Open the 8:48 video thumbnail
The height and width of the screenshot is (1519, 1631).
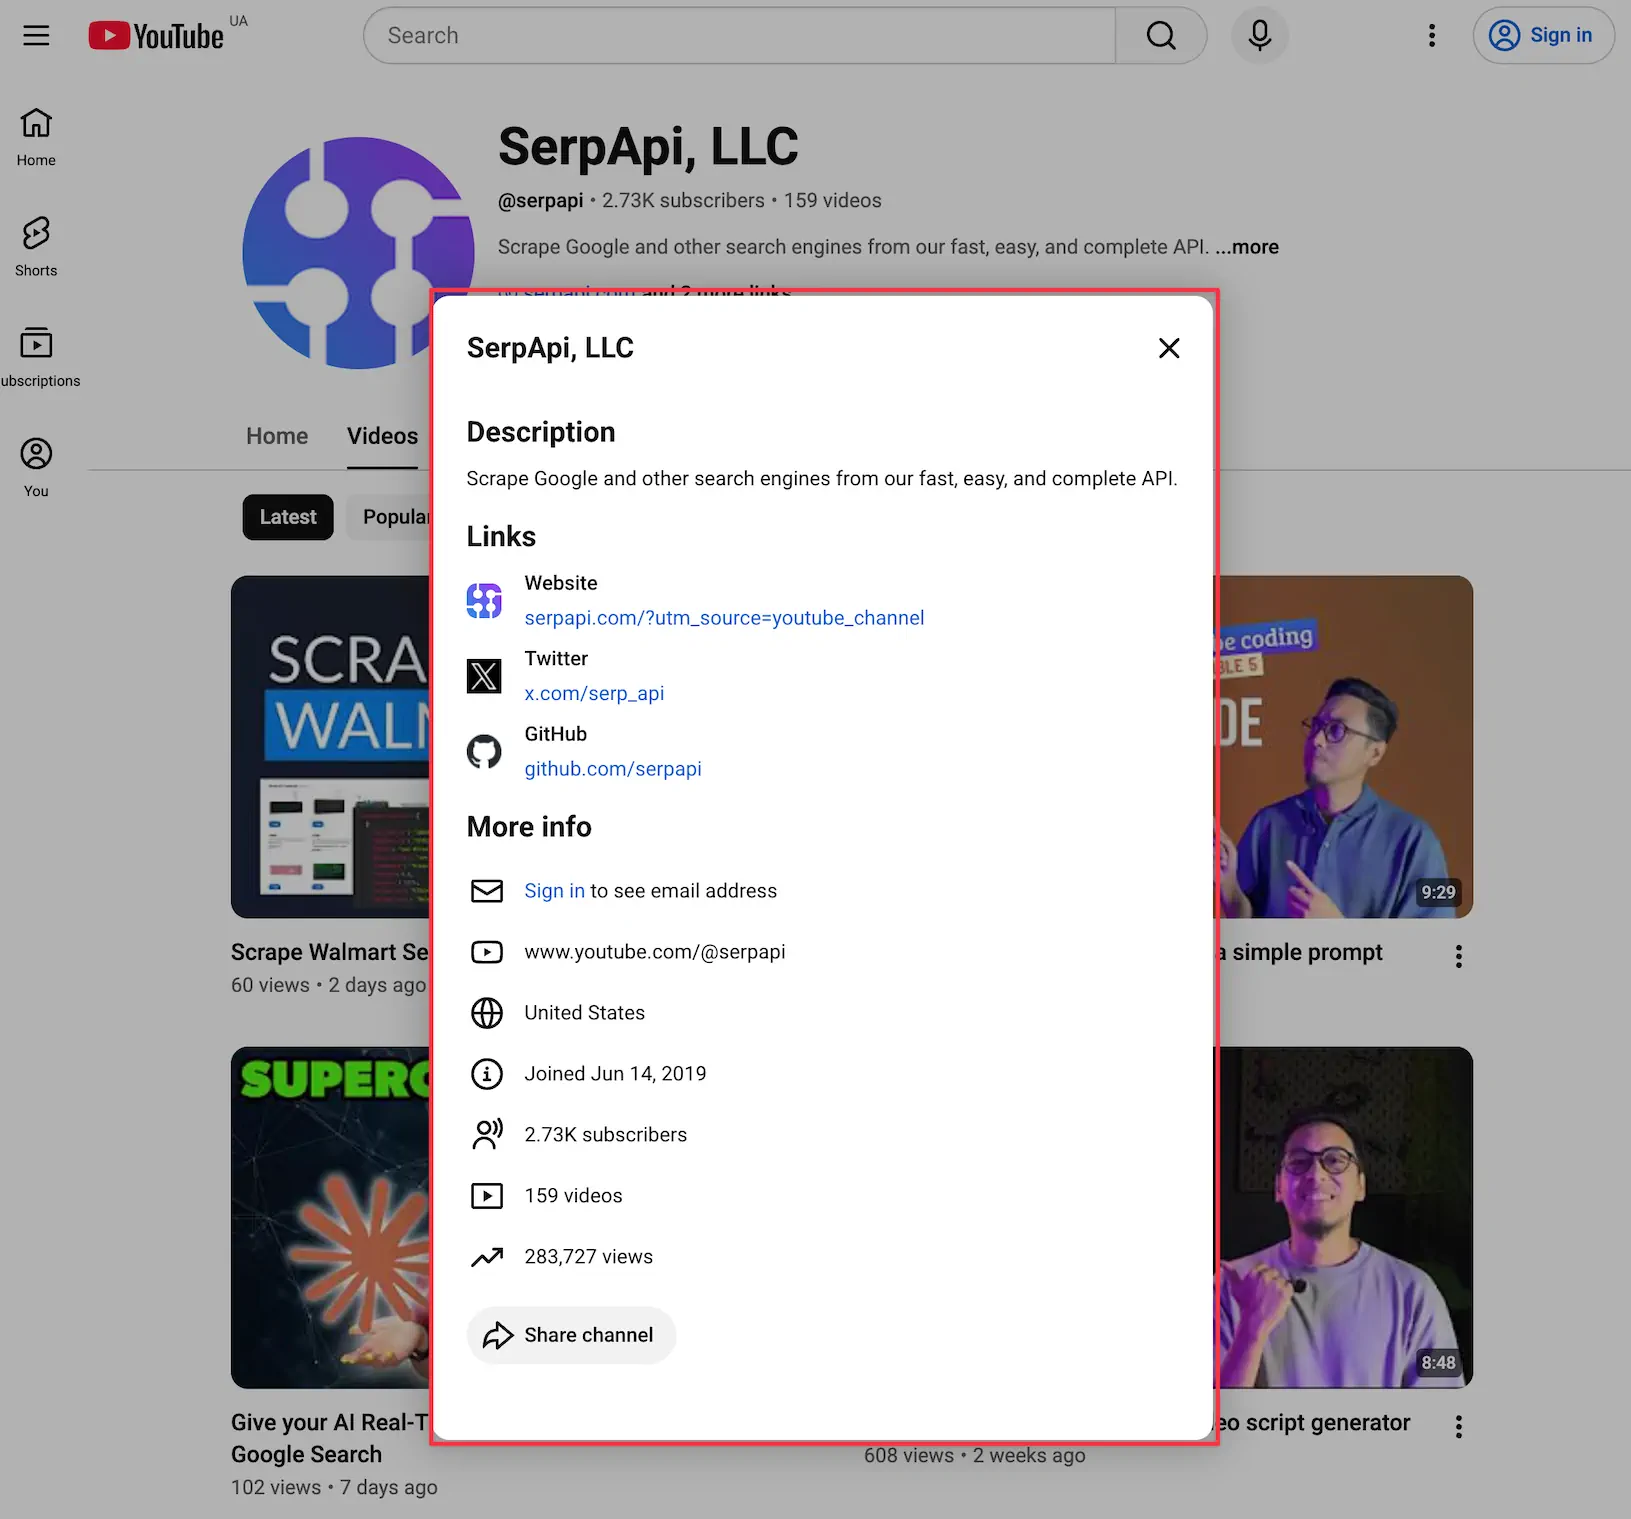pos(1345,1217)
